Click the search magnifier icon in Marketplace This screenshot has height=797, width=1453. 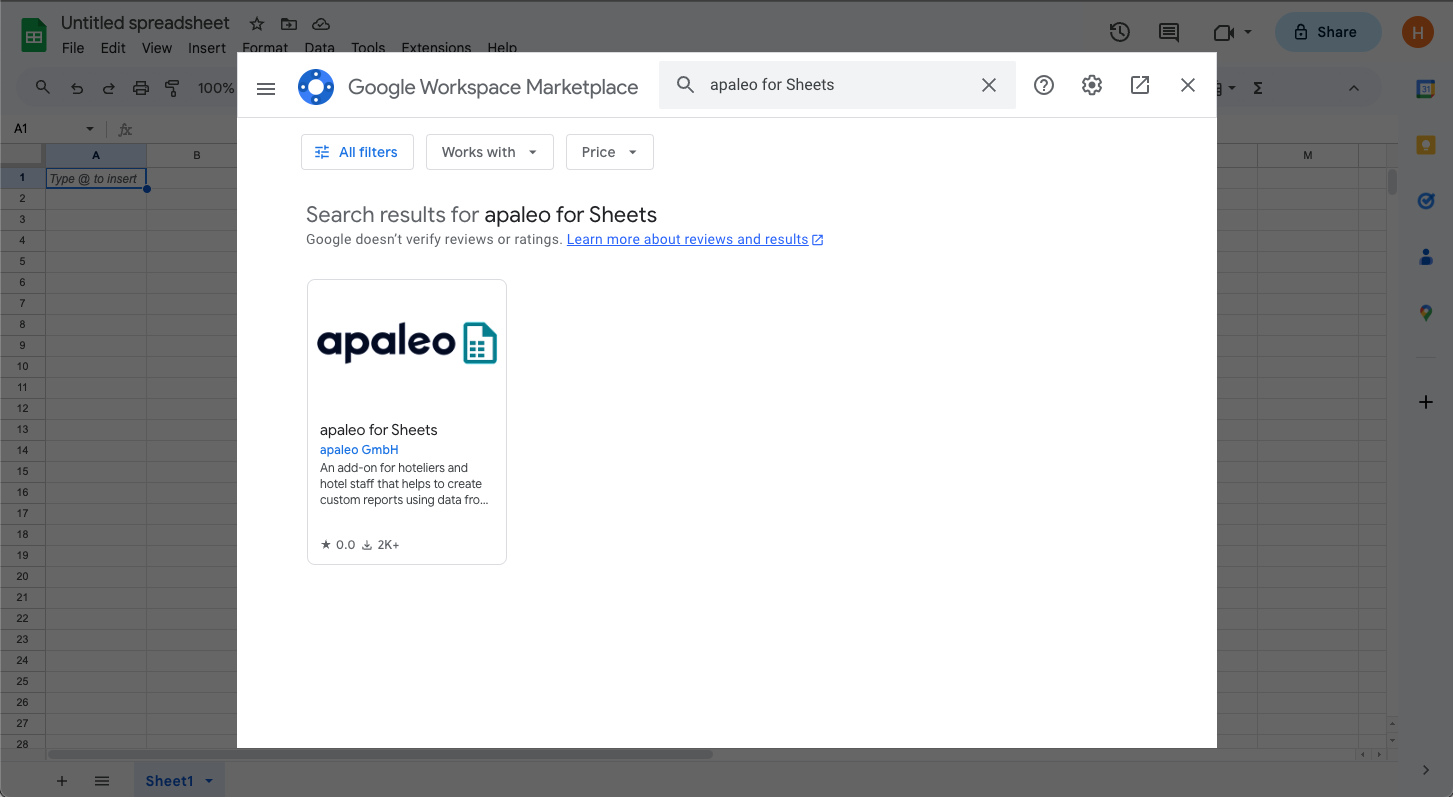pos(685,85)
